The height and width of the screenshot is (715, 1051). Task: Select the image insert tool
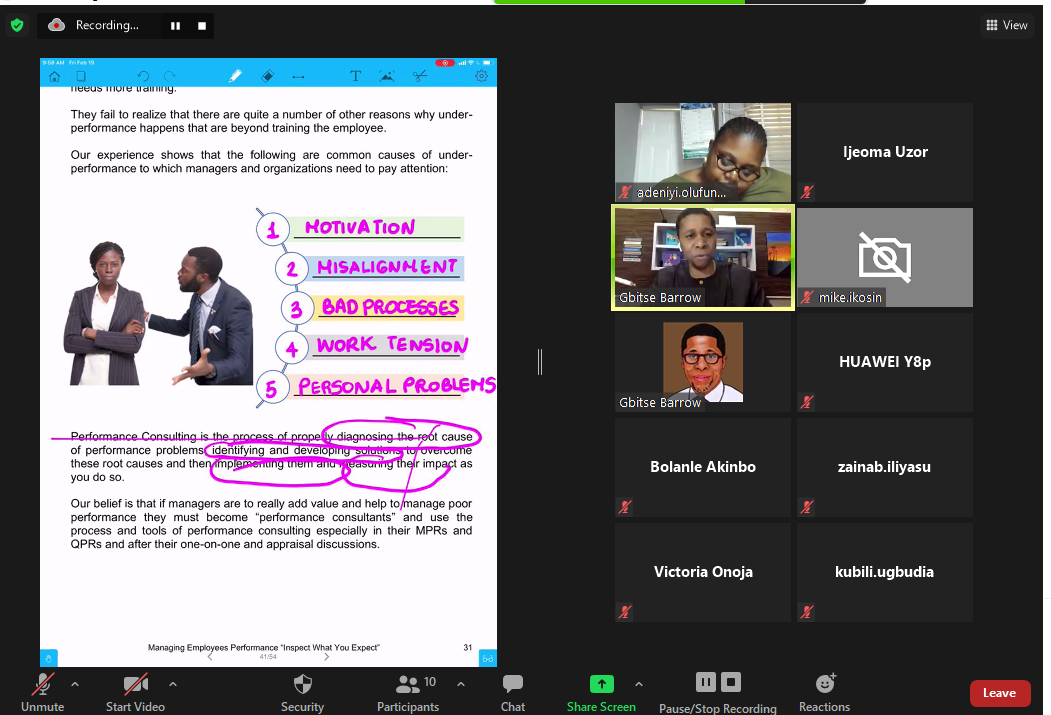[387, 76]
